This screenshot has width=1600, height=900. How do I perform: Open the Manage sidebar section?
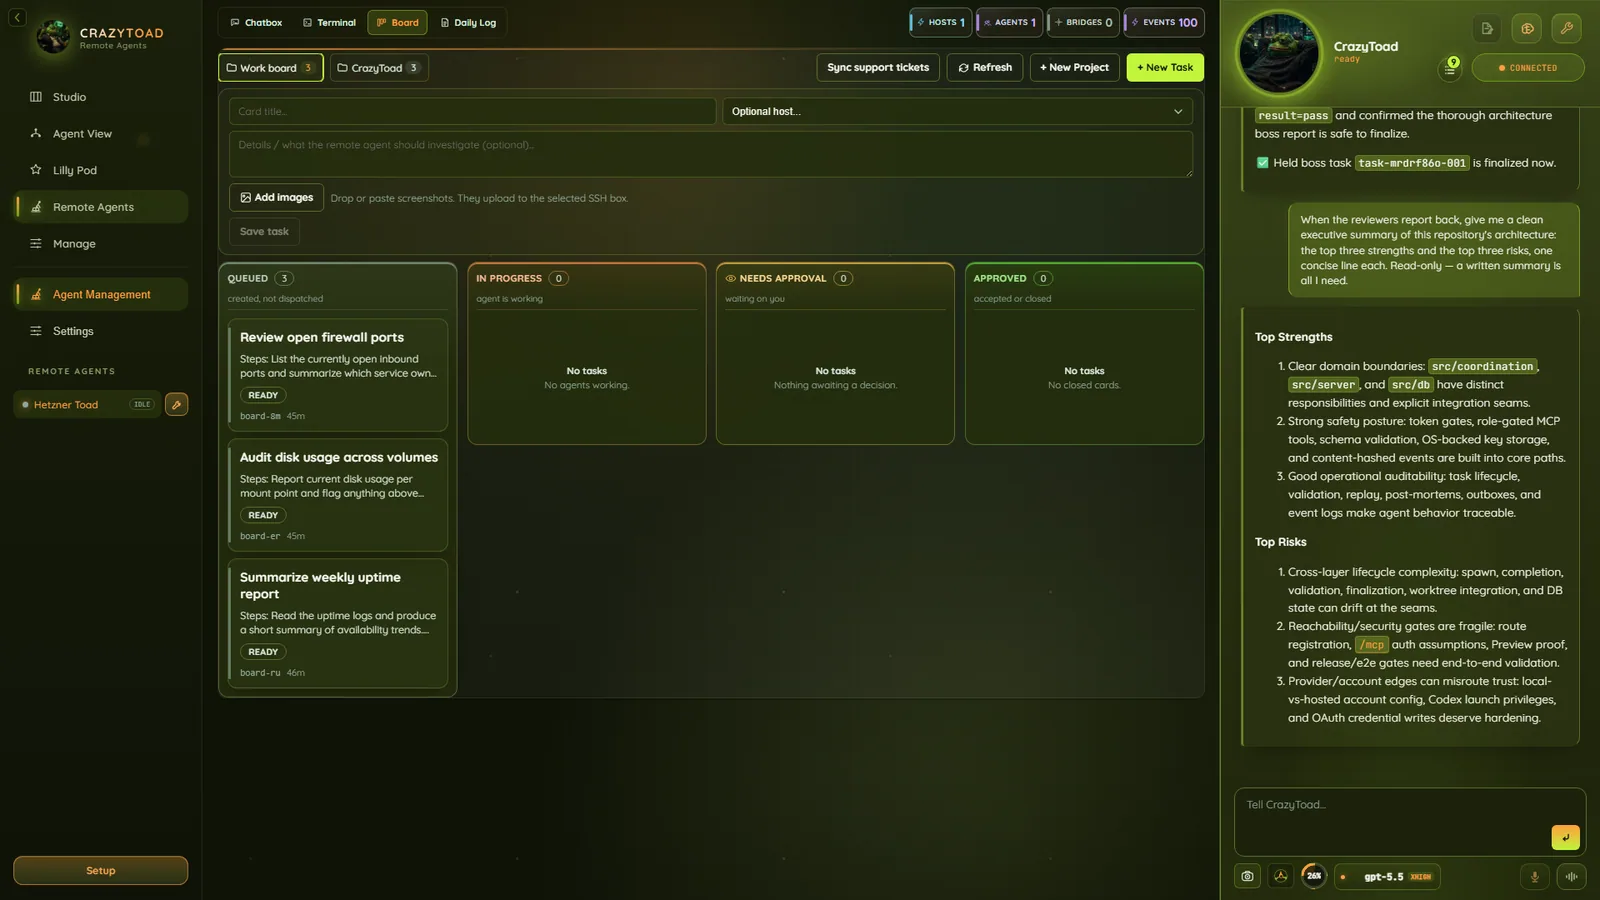click(x=100, y=244)
